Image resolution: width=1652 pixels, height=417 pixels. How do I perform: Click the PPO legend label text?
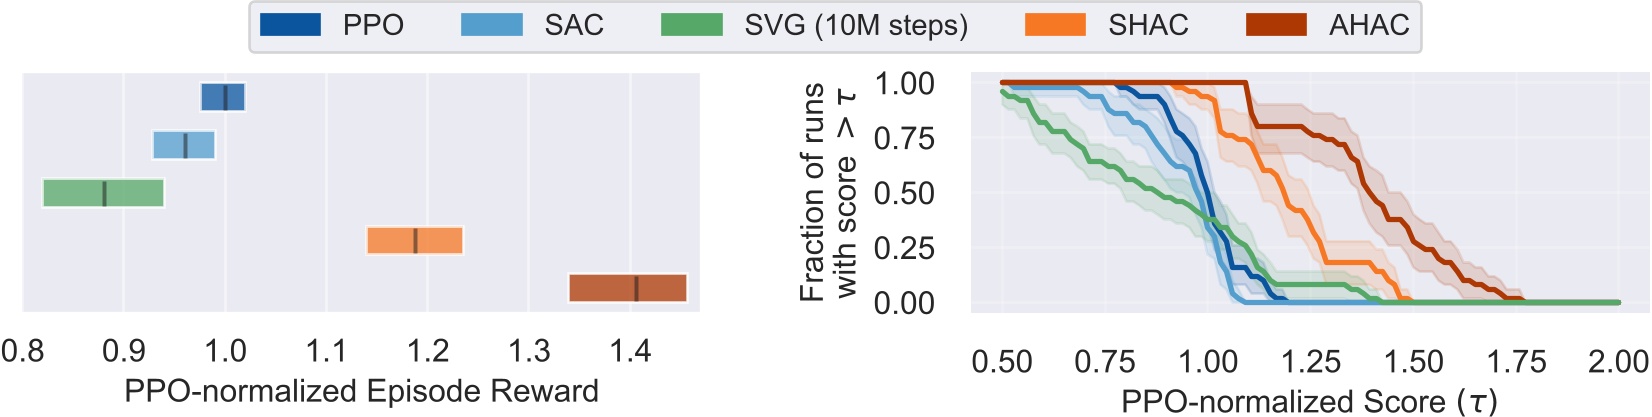(373, 25)
